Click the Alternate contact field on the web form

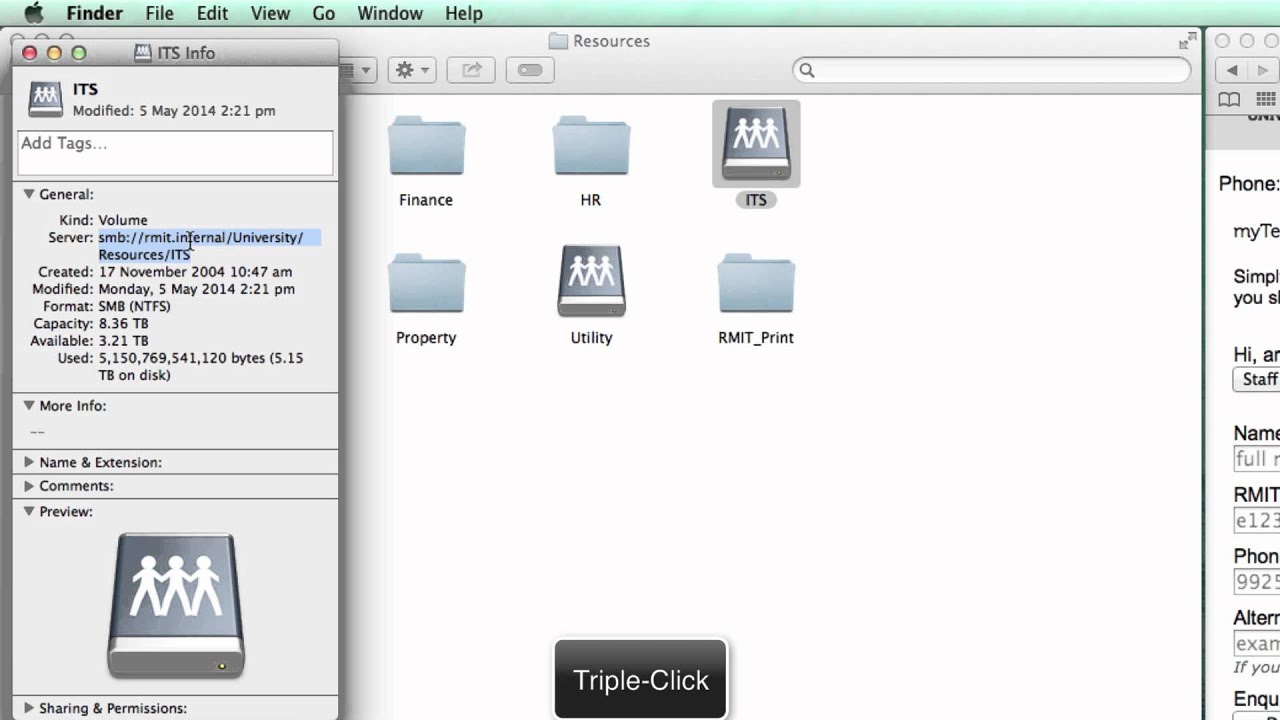click(x=1257, y=643)
